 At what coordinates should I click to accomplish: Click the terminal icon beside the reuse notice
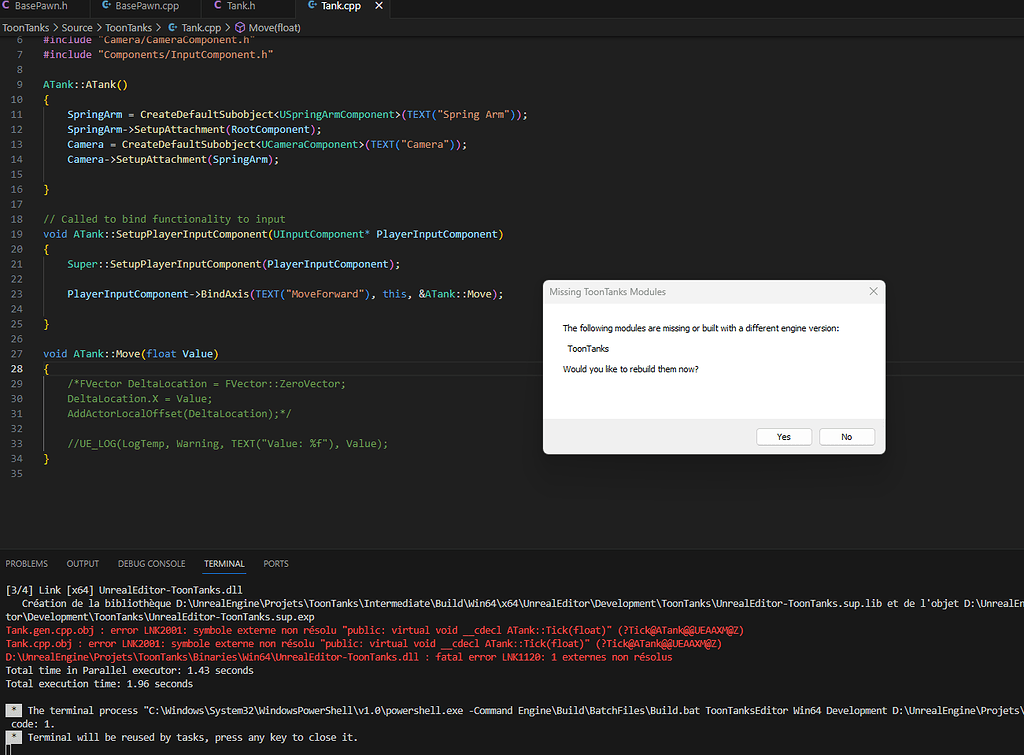(12, 737)
